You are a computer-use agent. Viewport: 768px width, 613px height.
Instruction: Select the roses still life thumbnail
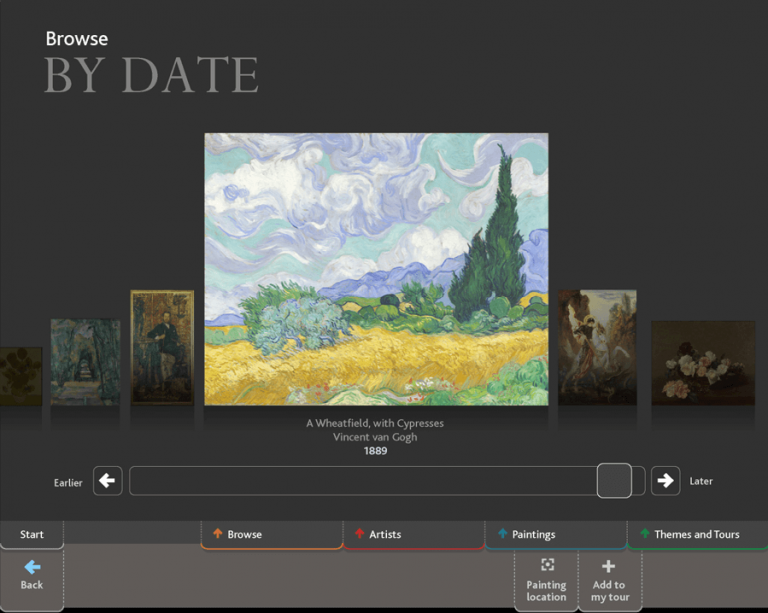(703, 363)
